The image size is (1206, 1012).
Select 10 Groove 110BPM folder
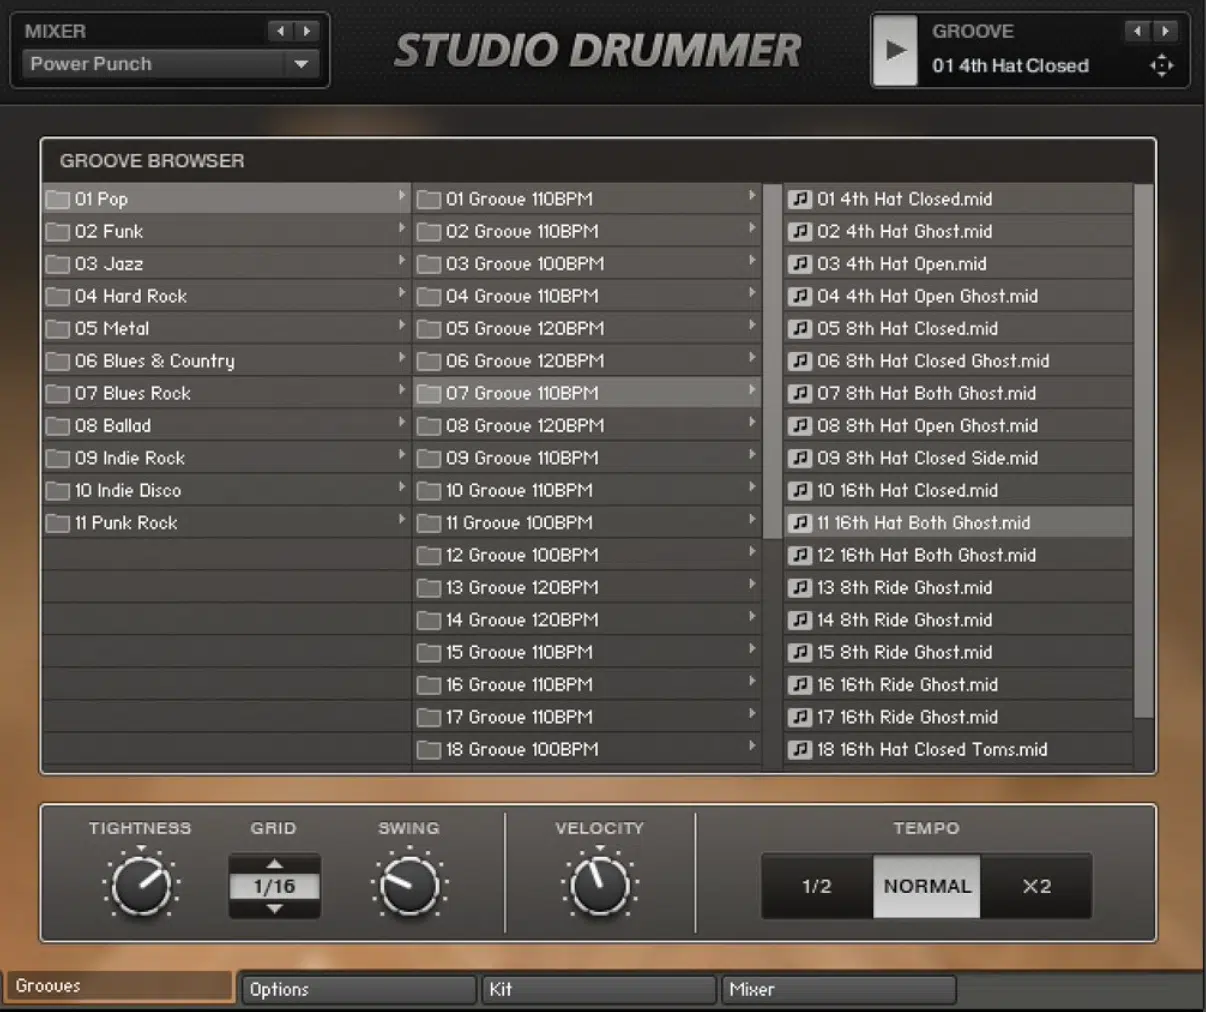coord(588,491)
